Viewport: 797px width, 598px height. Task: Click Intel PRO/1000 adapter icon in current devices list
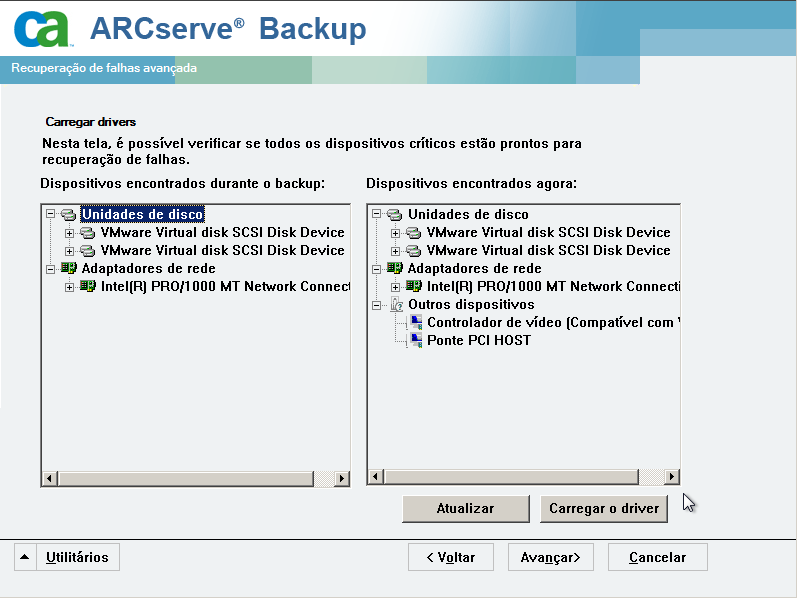(414, 286)
